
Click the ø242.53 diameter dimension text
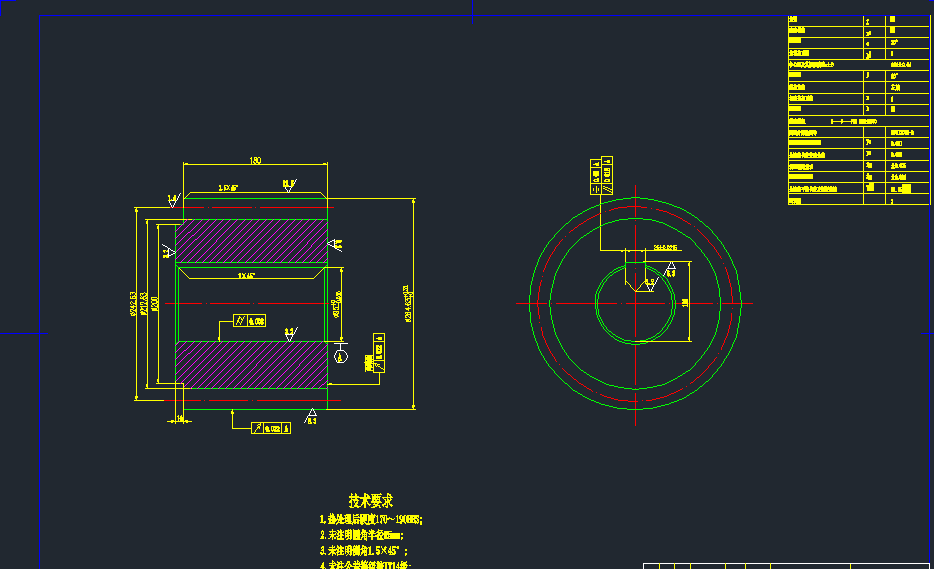point(133,303)
